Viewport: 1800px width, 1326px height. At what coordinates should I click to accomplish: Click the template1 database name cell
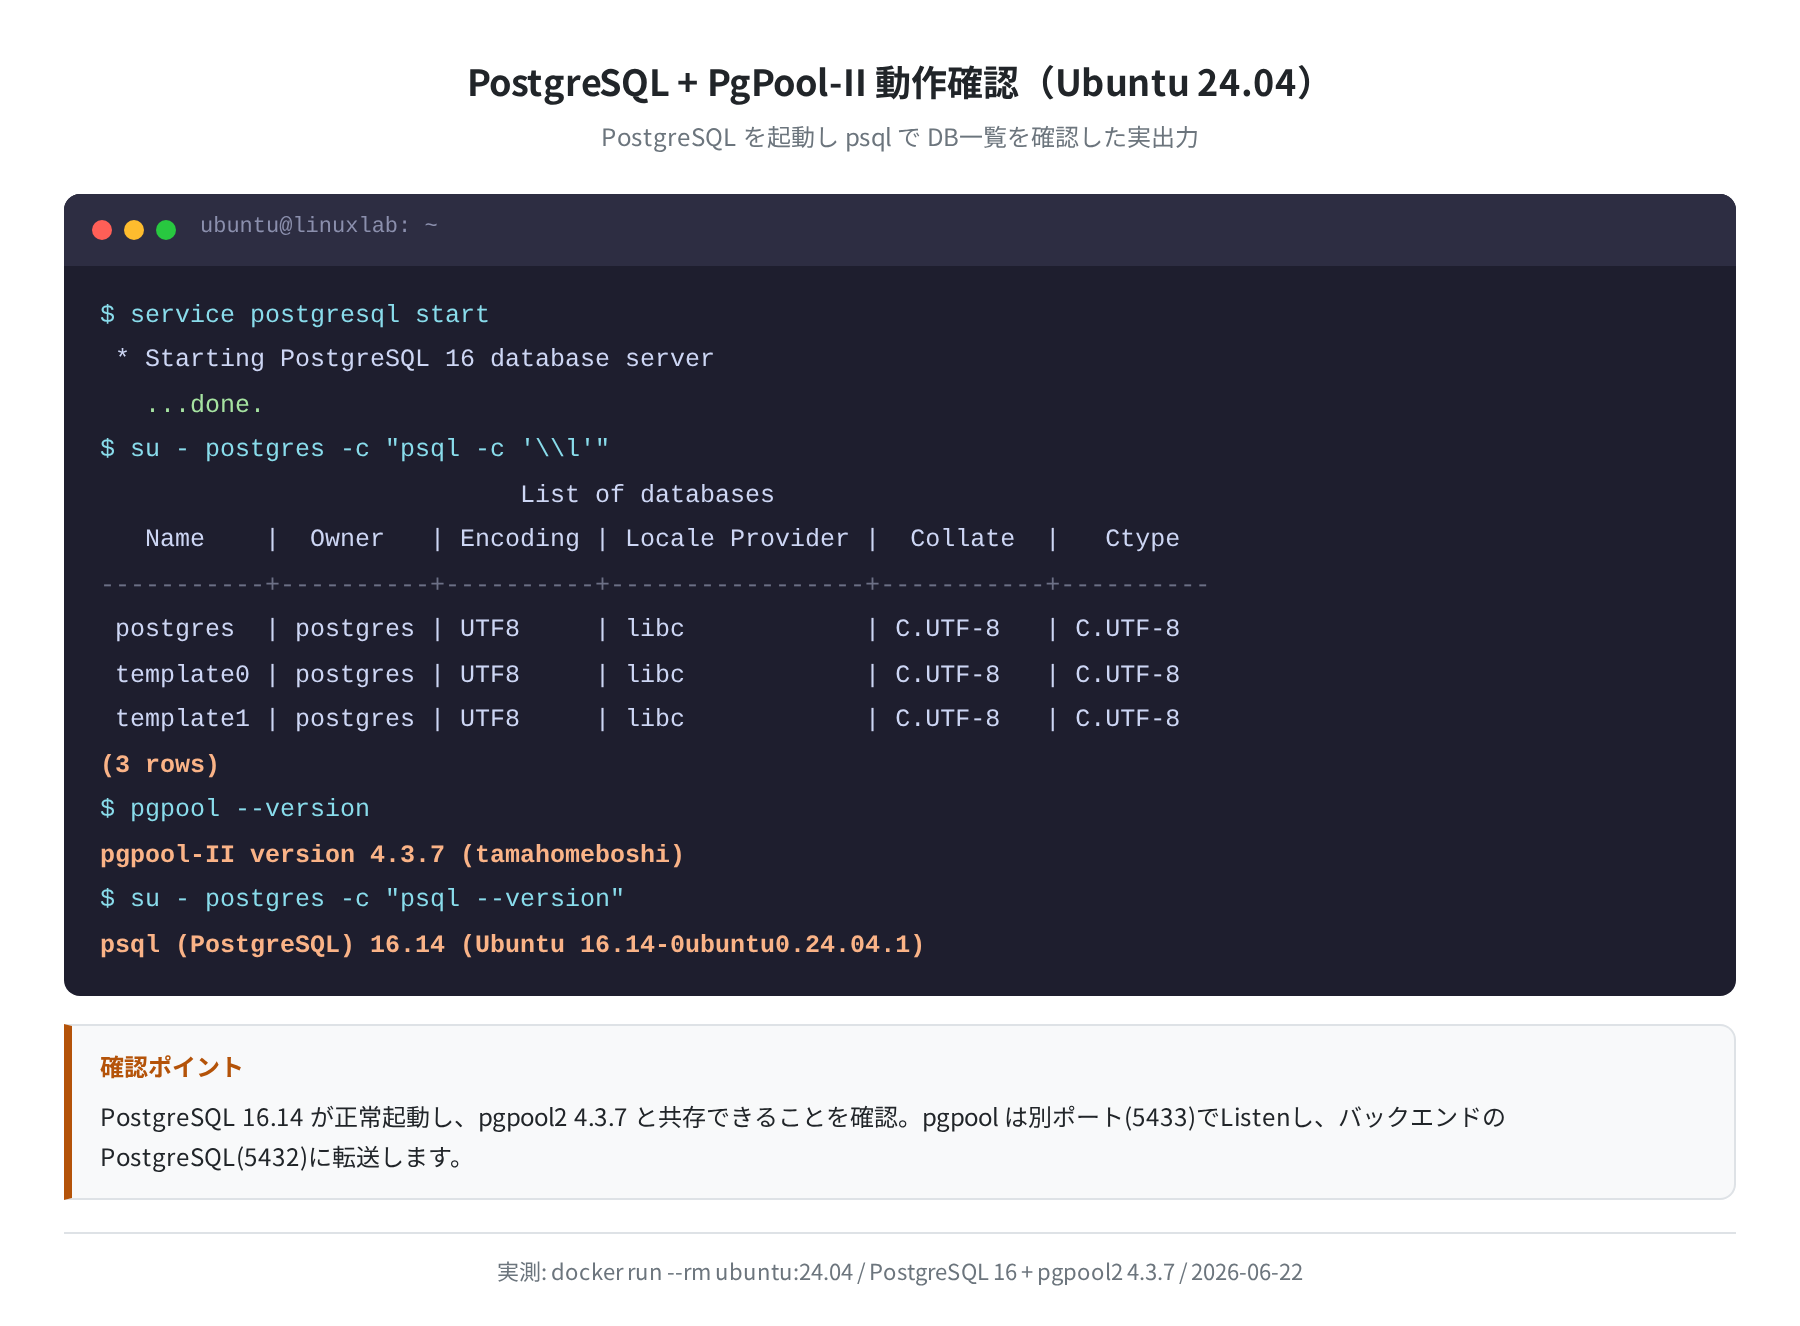pos(182,719)
